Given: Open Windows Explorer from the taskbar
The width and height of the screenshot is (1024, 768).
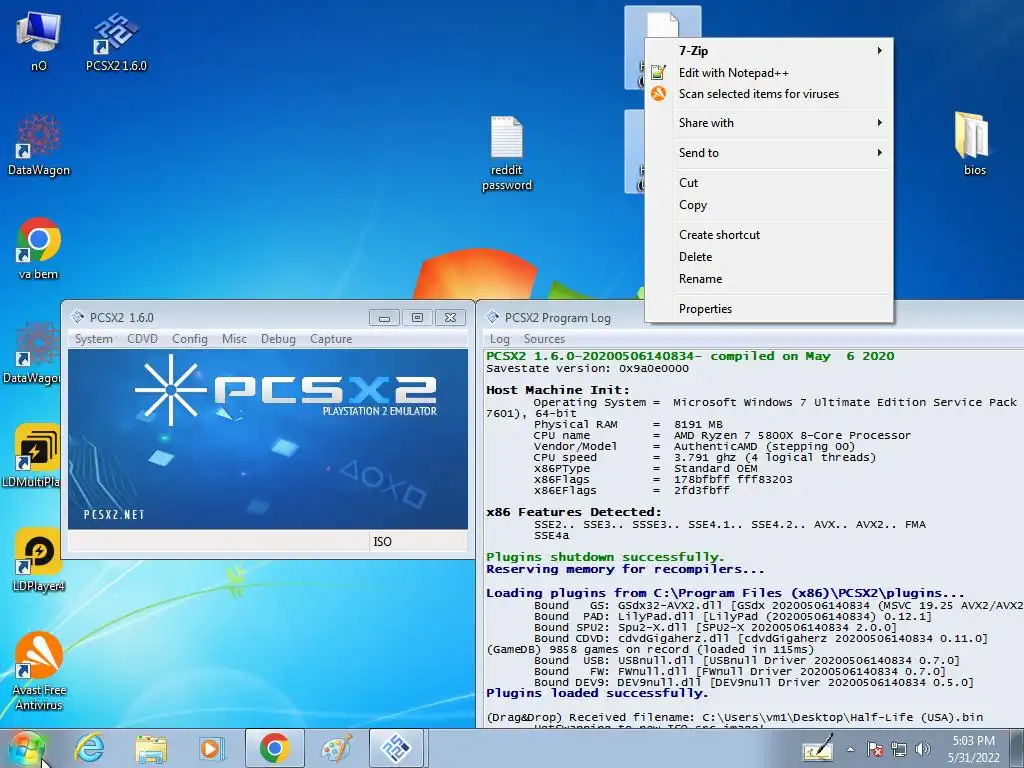Looking at the screenshot, I should point(151,748).
